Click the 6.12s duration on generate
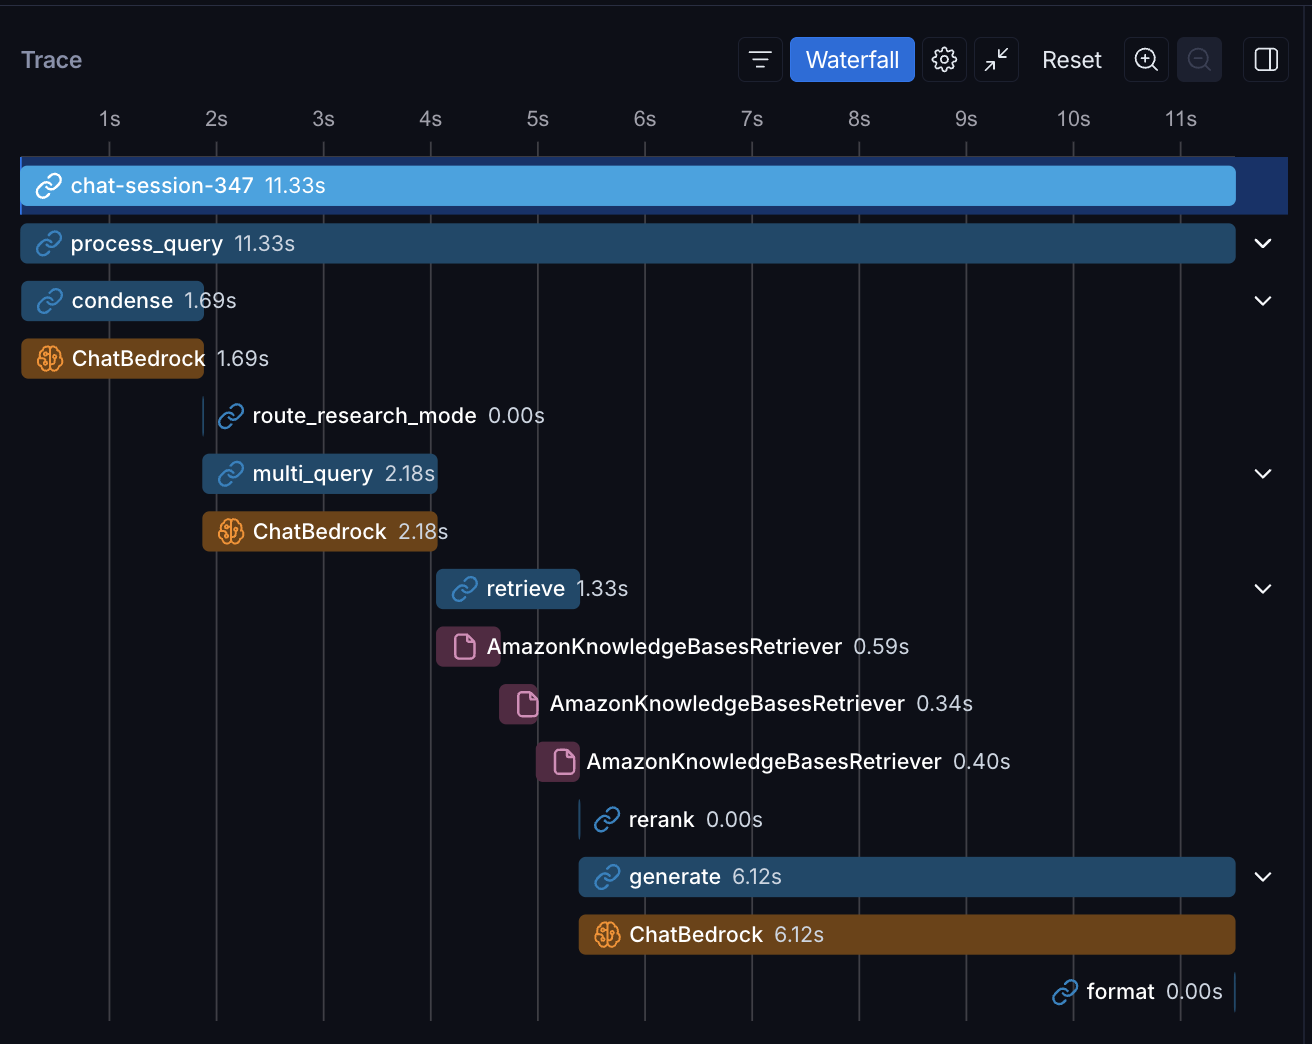Screen dimensions: 1312x1044 757,877
